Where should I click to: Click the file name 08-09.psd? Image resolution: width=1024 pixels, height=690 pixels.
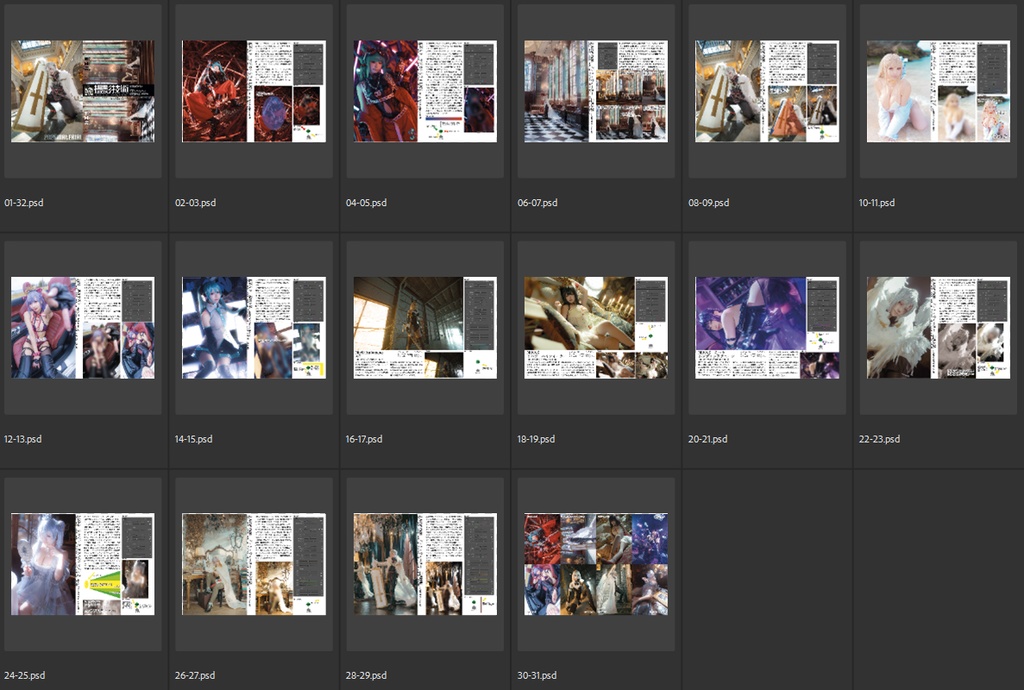[x=709, y=202]
